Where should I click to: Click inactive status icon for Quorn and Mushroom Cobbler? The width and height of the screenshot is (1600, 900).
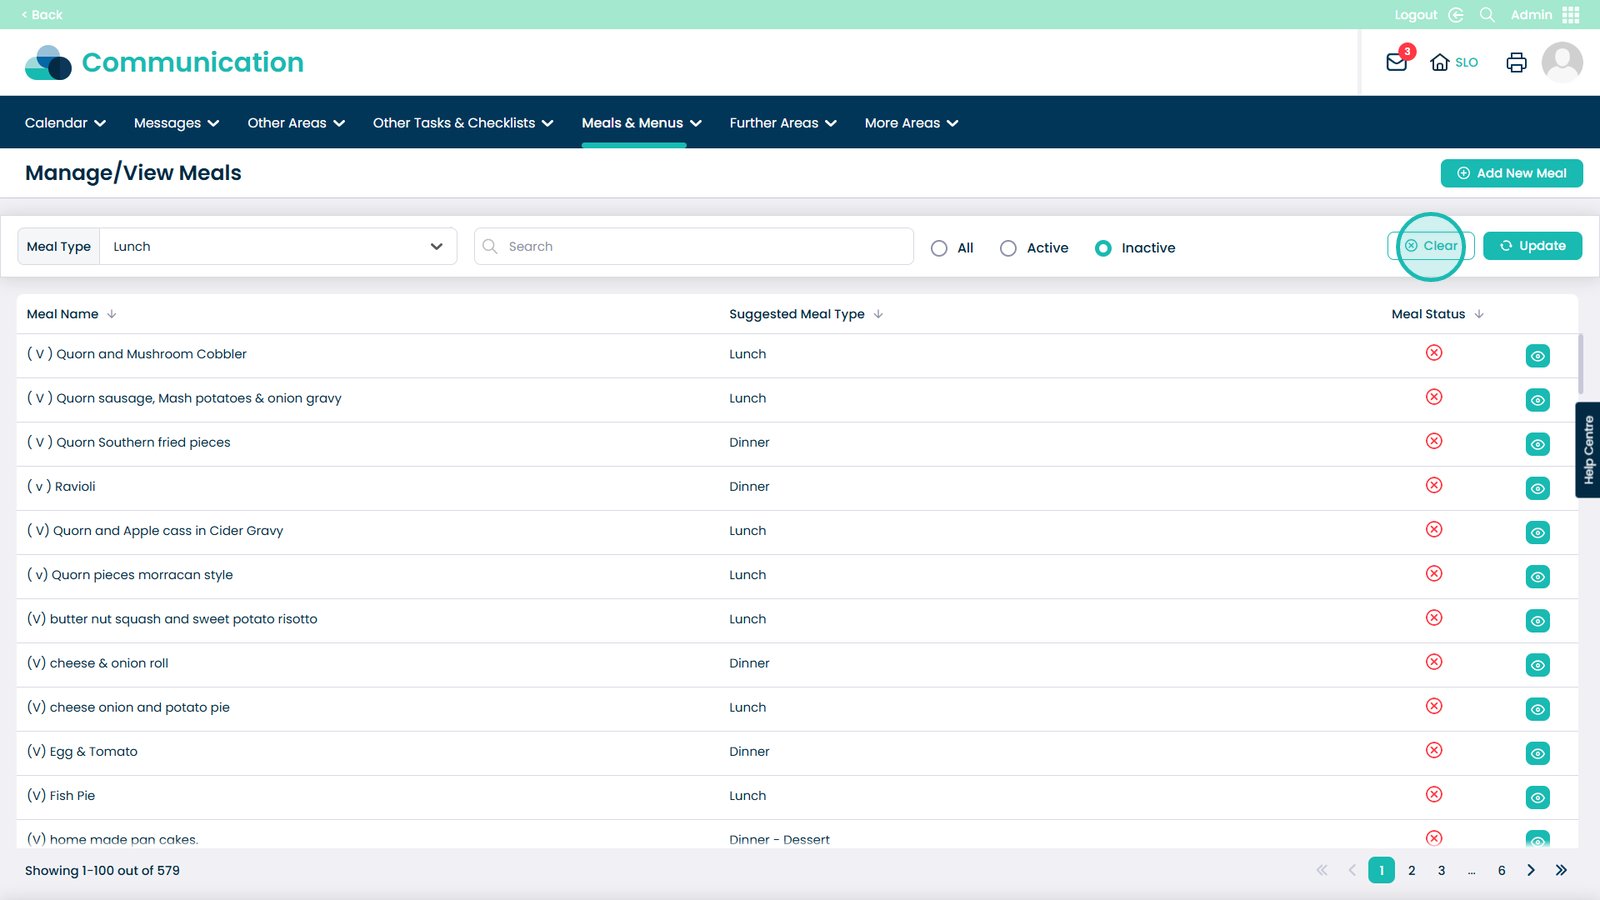click(1434, 353)
